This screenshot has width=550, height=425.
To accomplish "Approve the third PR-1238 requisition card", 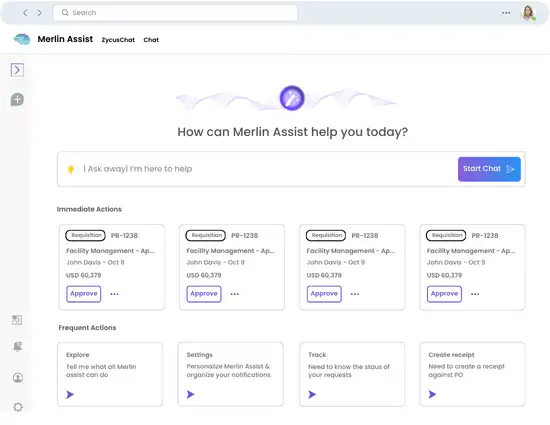I will pyautogui.click(x=324, y=294).
